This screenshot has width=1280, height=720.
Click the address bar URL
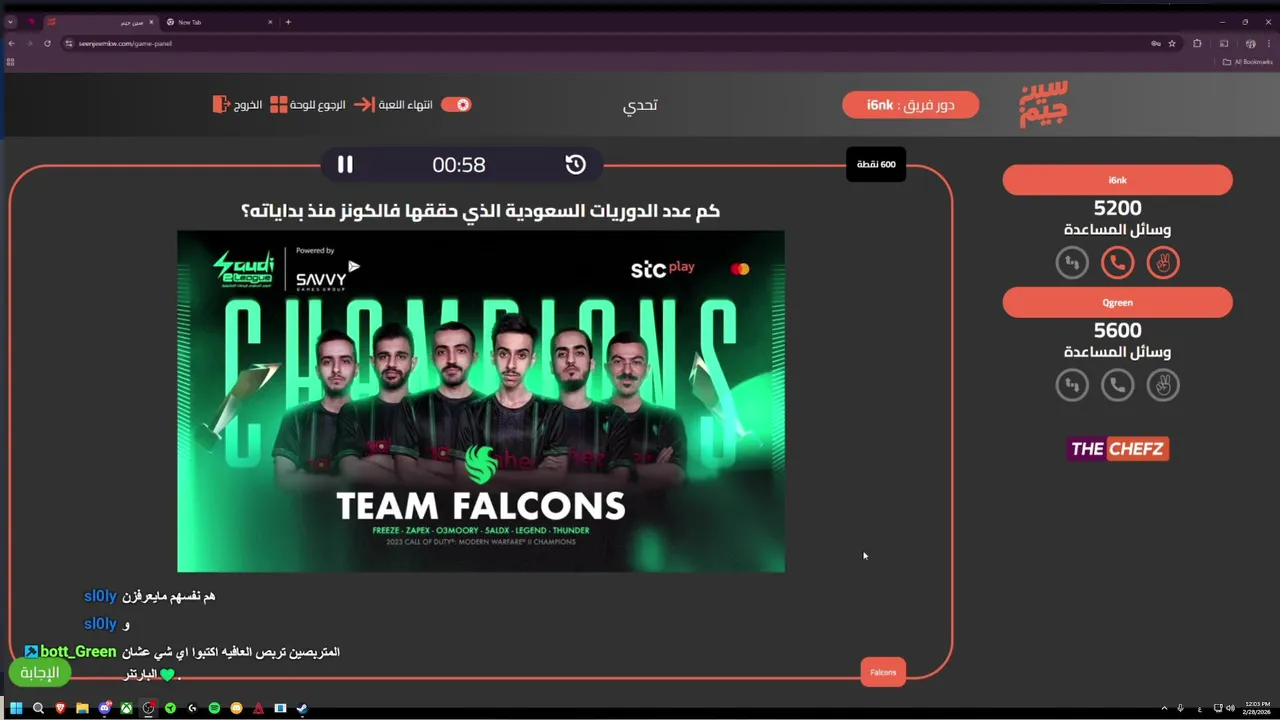click(x=126, y=43)
